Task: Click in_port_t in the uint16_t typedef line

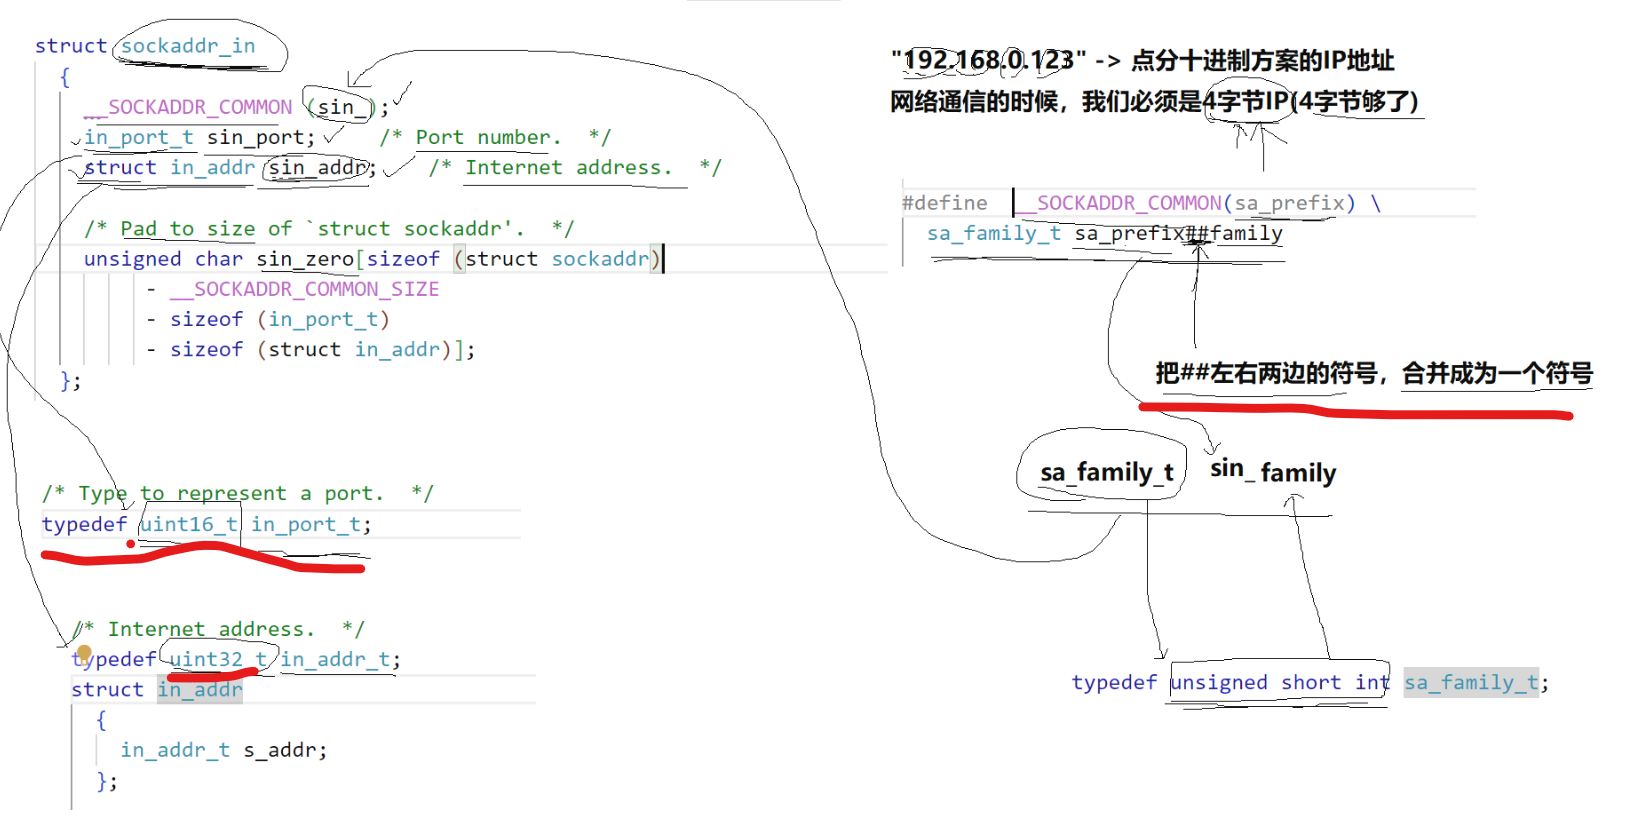Action: tap(306, 524)
